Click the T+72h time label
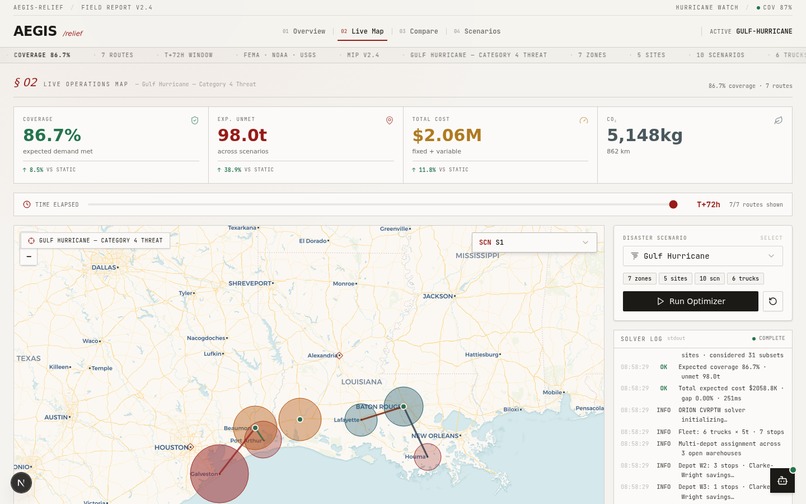806x504 pixels. (708, 204)
